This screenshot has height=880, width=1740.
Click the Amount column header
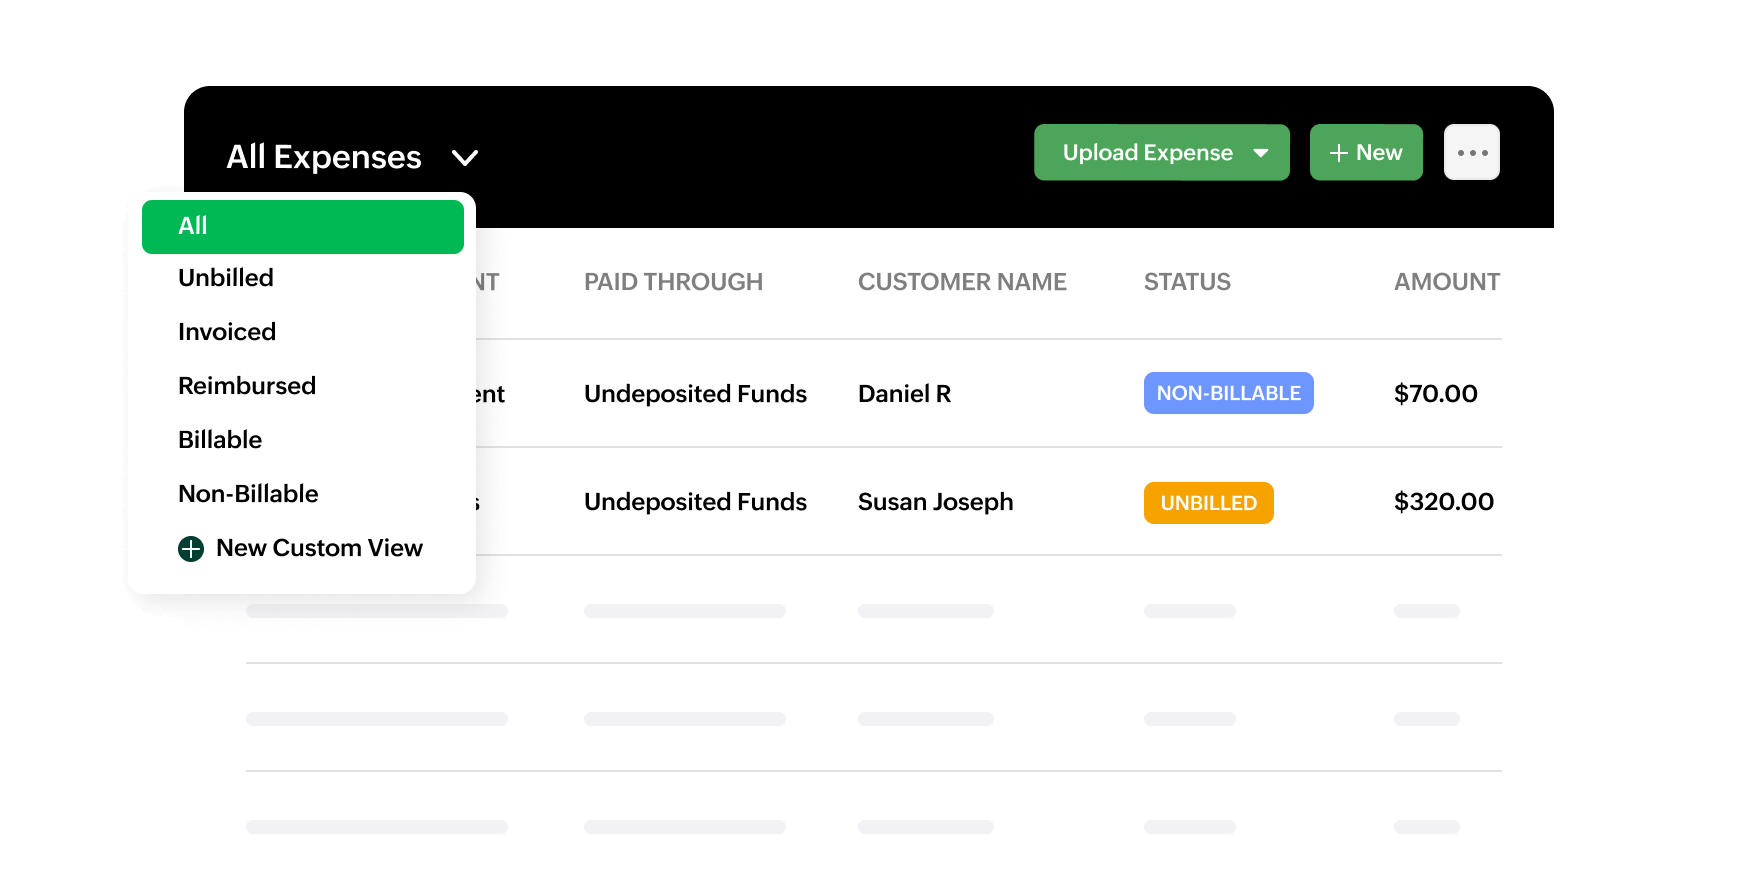coord(1446,282)
